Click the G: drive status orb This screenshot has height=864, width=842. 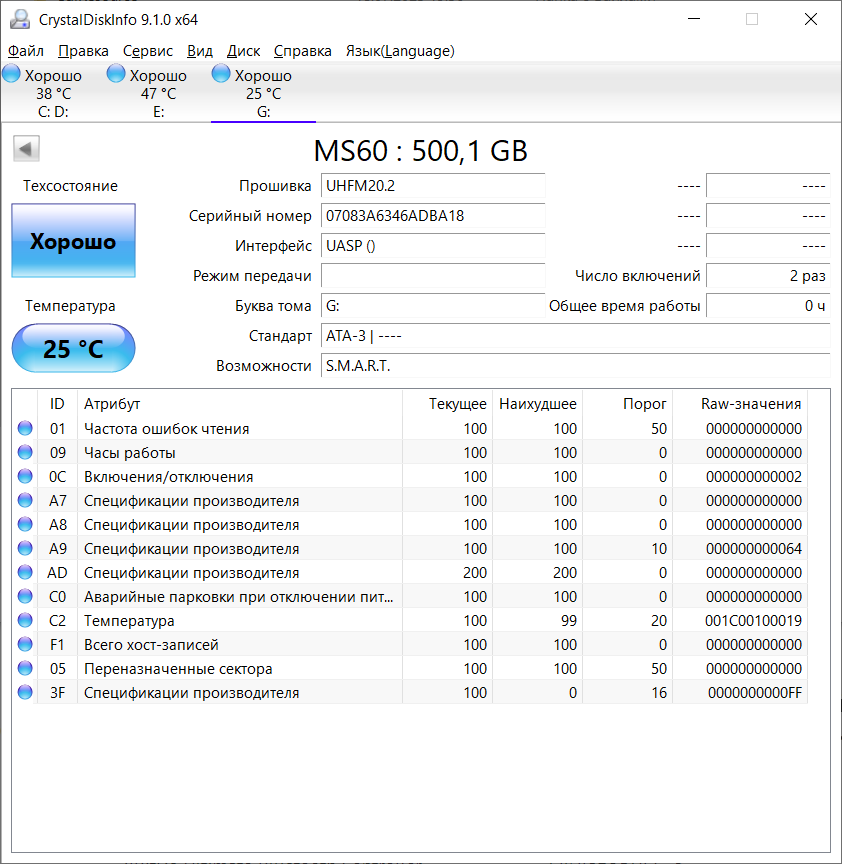221,74
